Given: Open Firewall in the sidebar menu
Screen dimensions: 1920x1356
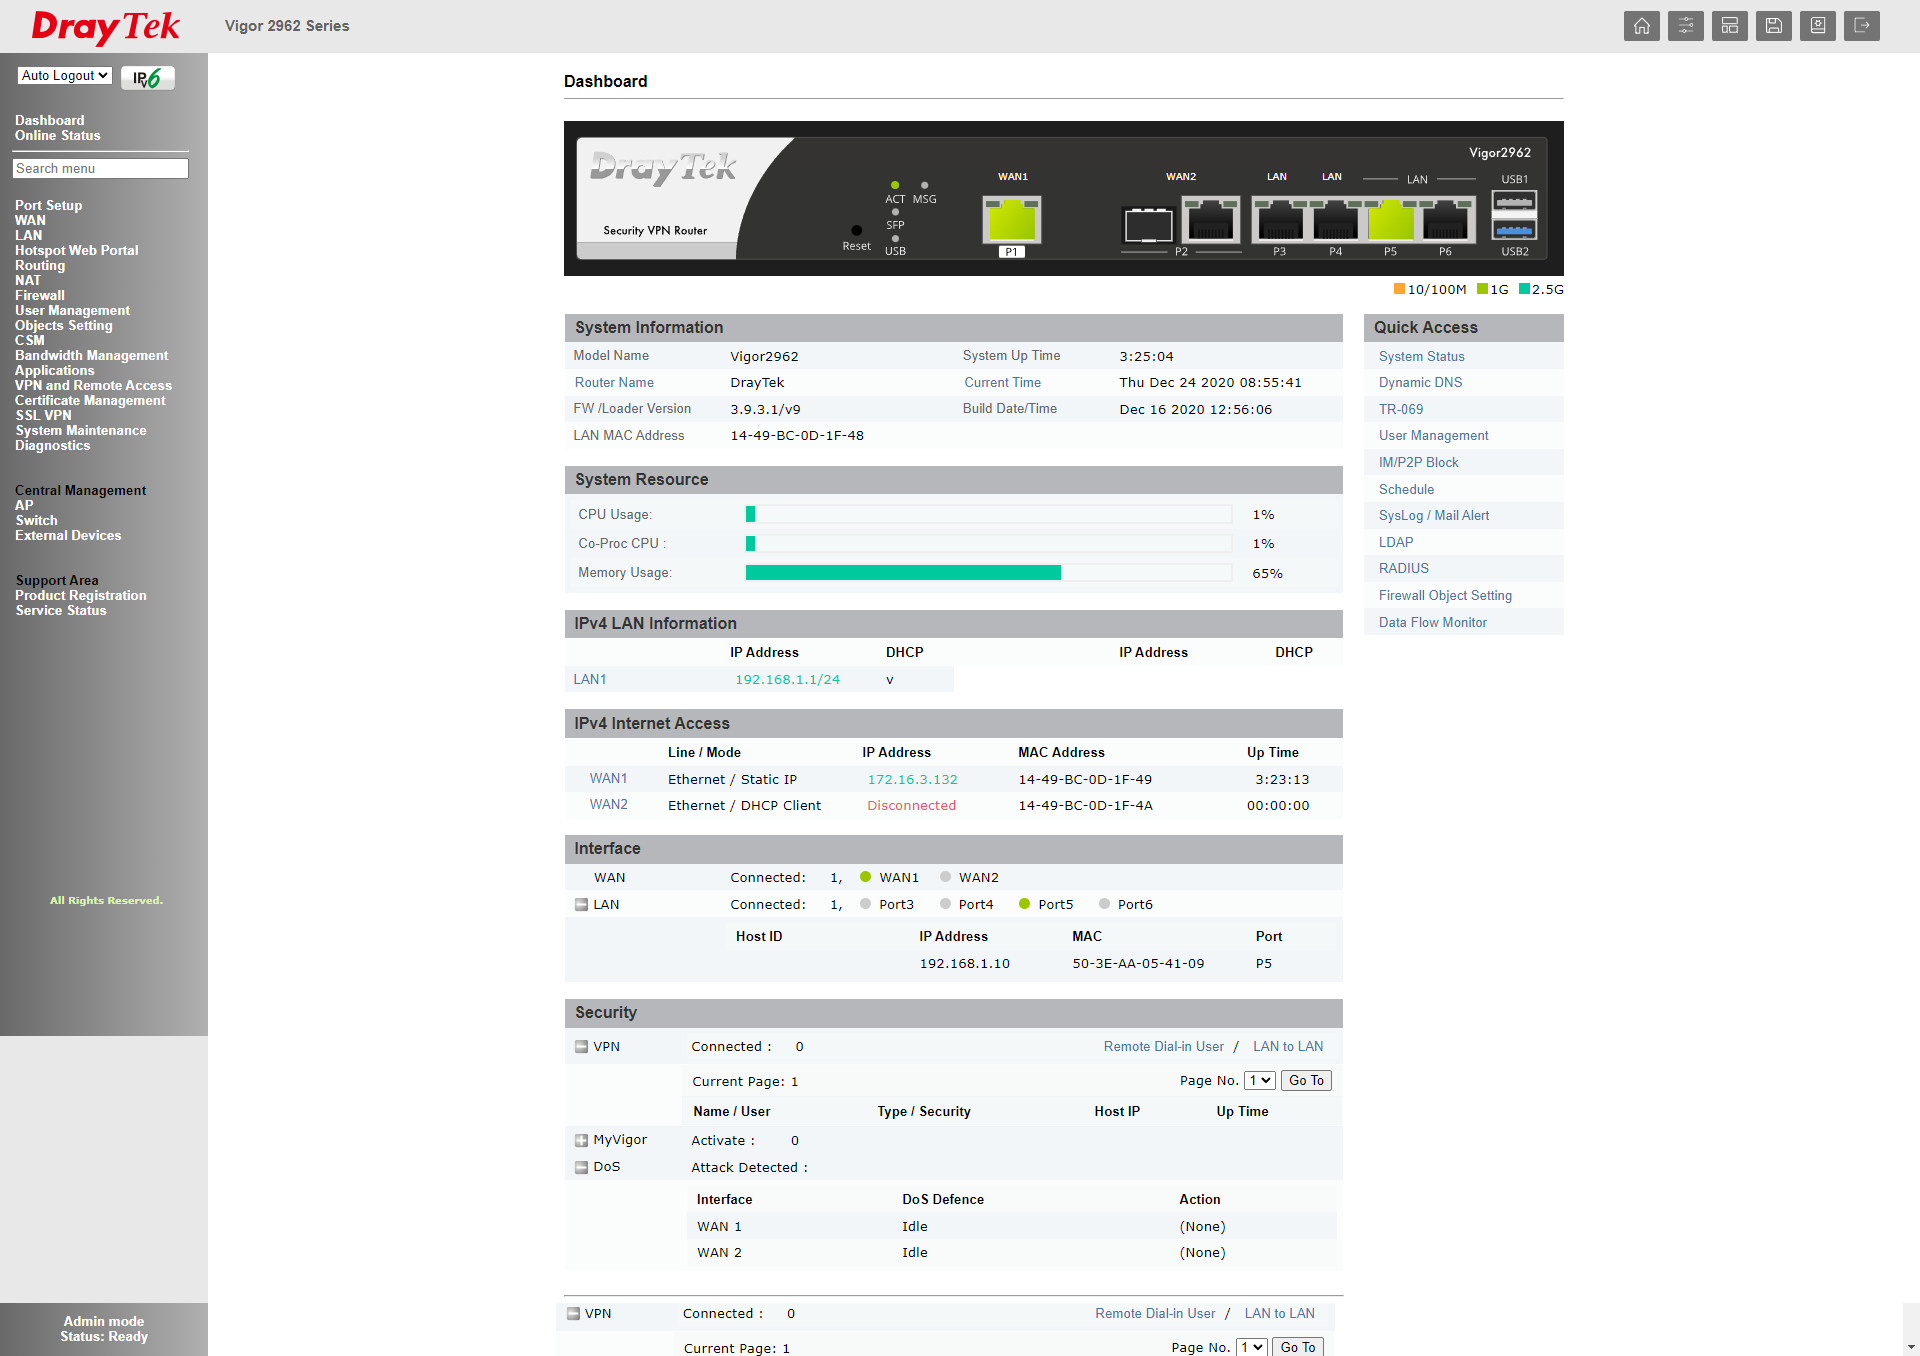Looking at the screenshot, I should click(x=39, y=296).
